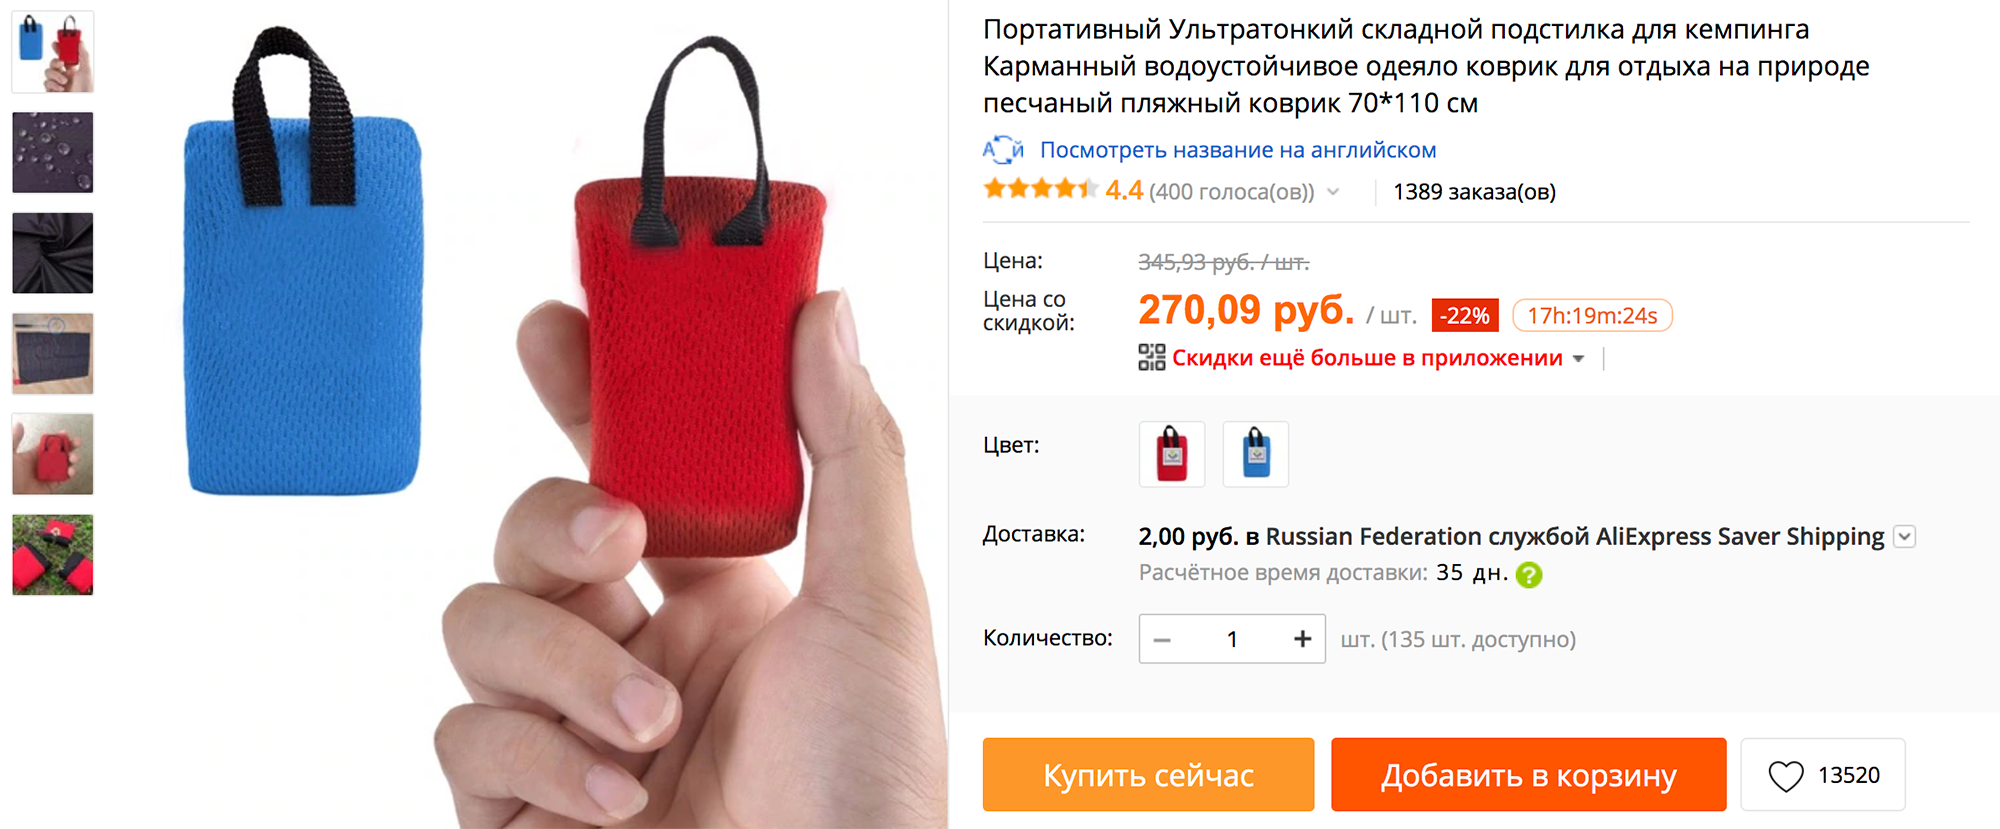Click 'Купить сейчас' button
Screen dimensions: 2000x829
click(x=1148, y=775)
